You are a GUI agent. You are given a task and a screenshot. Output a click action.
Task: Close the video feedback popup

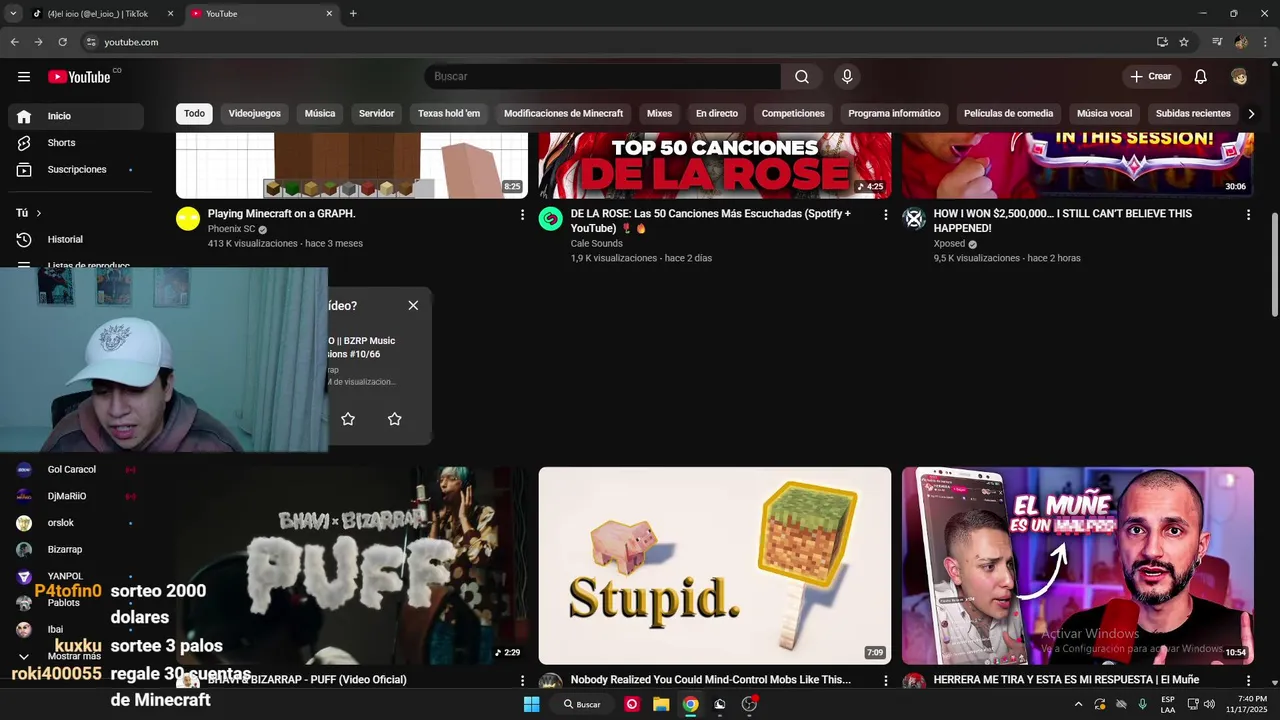(x=413, y=306)
